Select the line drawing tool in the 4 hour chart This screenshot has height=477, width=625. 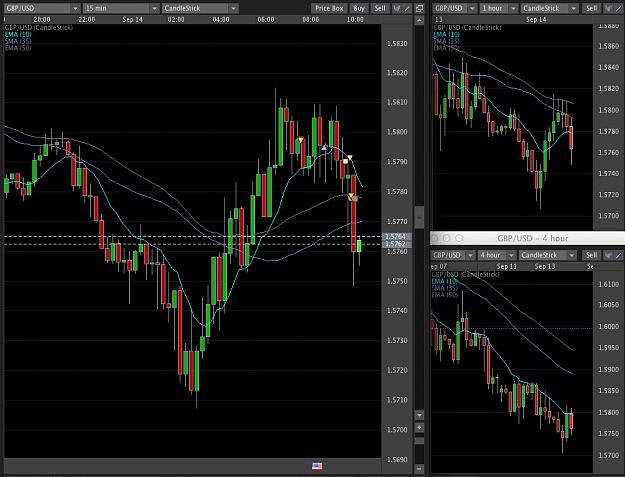619,255
